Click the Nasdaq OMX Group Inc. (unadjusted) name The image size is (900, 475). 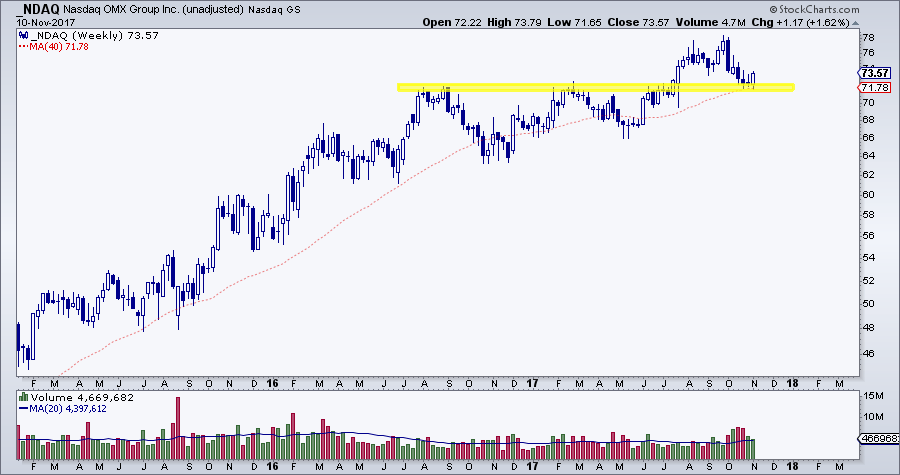(153, 10)
